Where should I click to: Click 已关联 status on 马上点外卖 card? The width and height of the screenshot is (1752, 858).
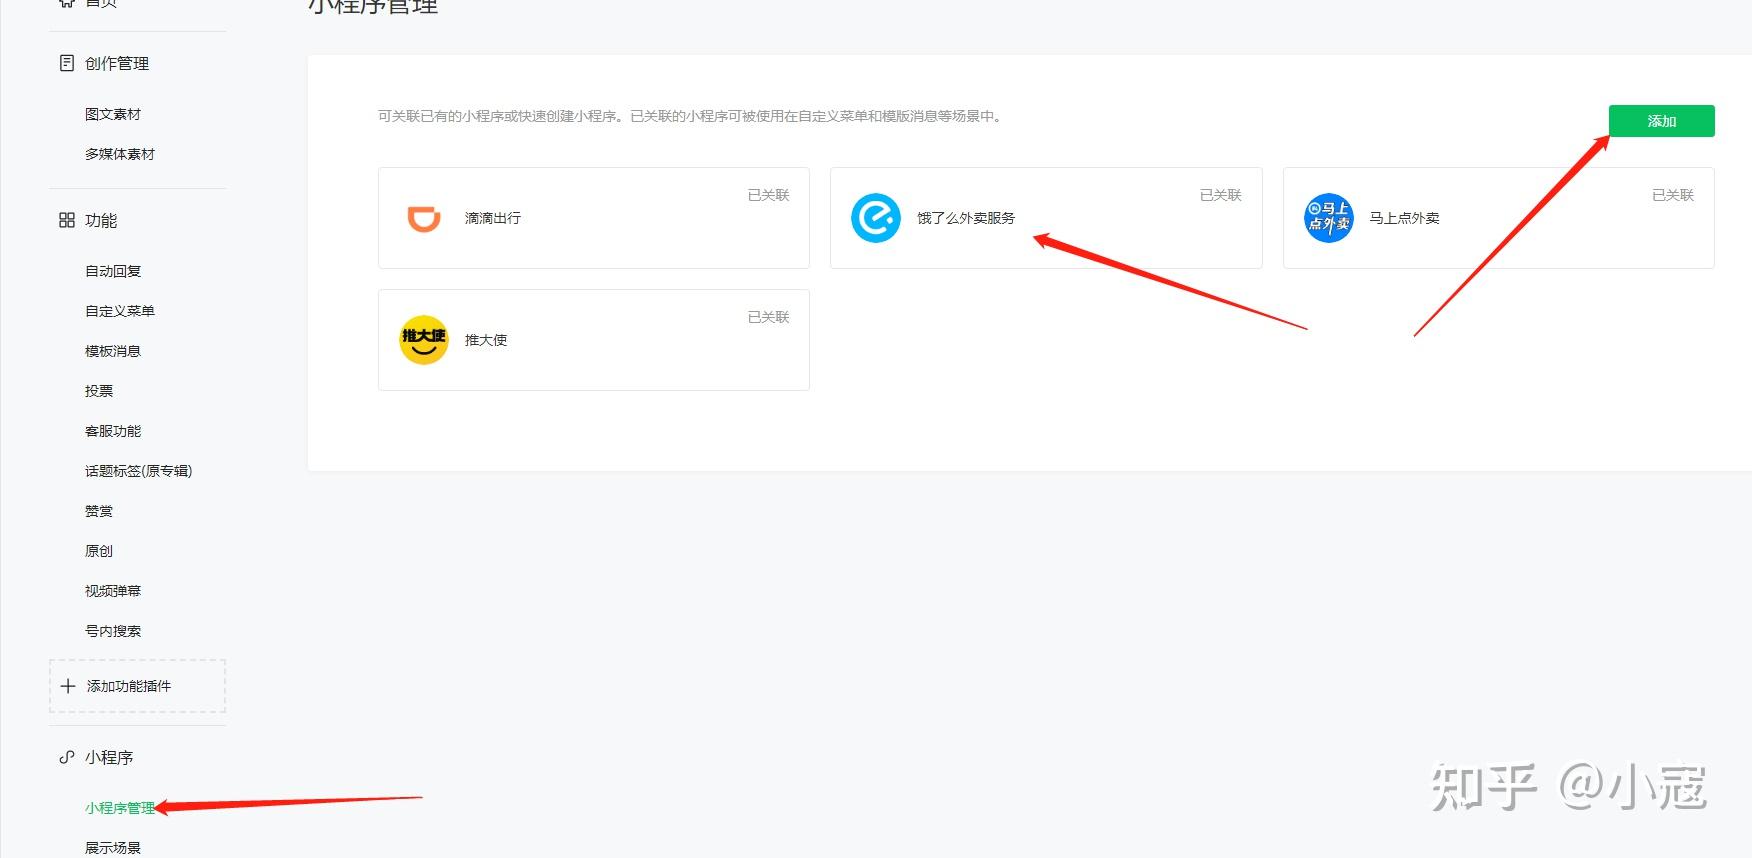point(1673,195)
